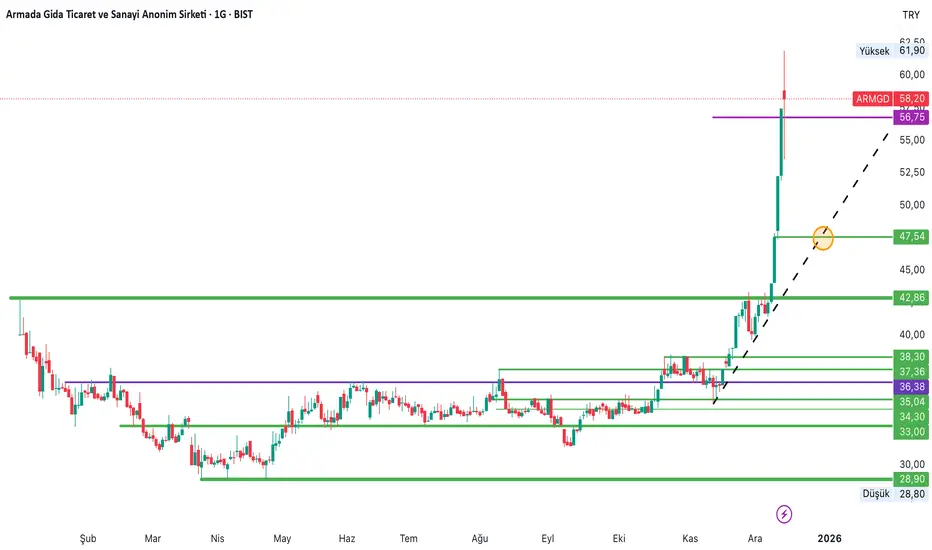932x550 pixels.
Task: Click the green 47,54 price label
Action: [911, 237]
